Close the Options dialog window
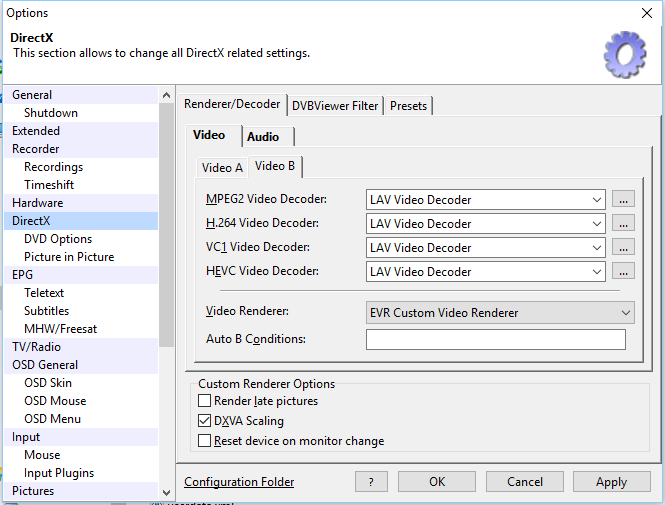The width and height of the screenshot is (665, 505). pos(645,14)
